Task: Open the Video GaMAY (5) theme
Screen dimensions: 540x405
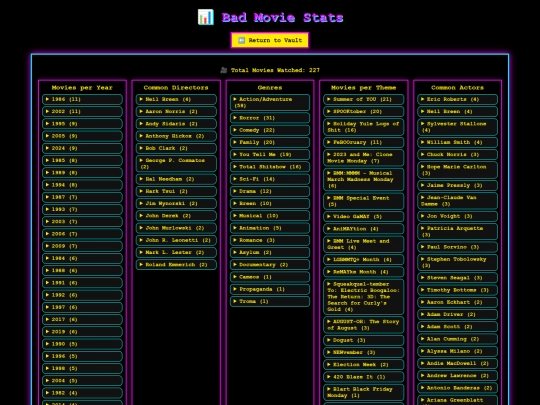Action: [x=364, y=217]
